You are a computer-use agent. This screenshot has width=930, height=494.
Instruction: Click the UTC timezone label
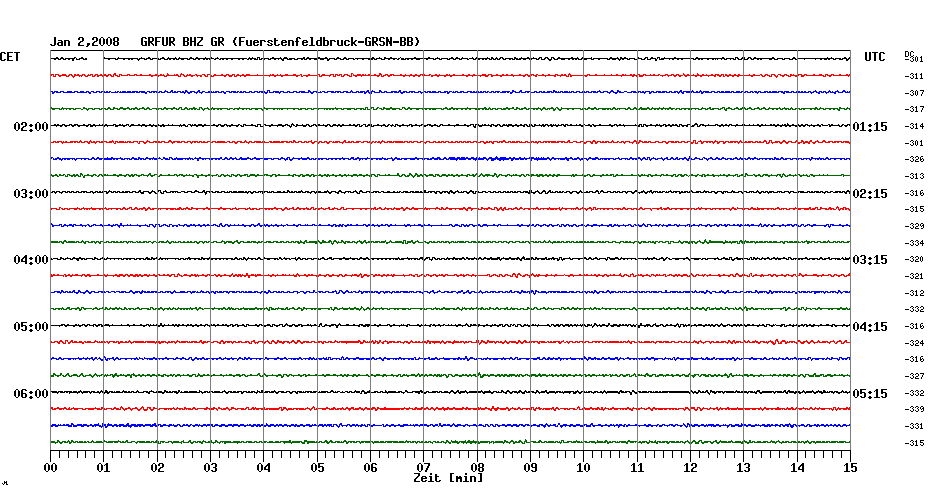(875, 57)
